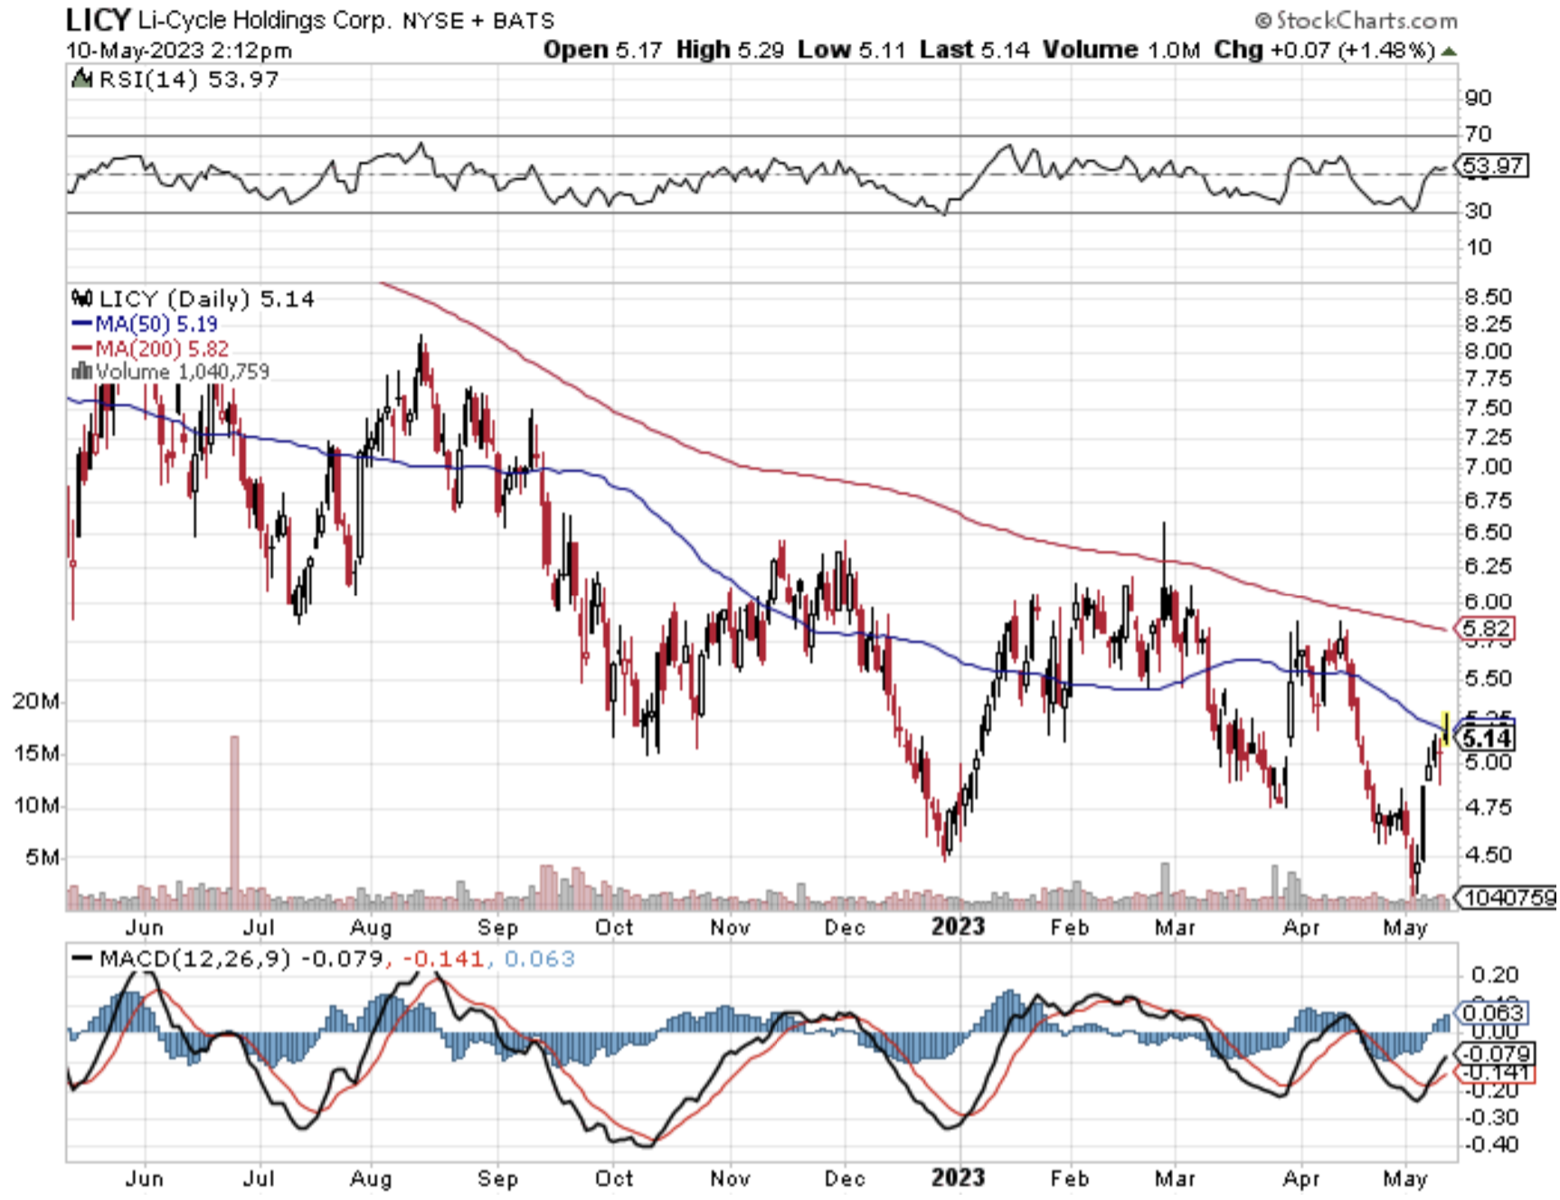Click the green up arrow beside Chg
The image size is (1560, 1200).
[1449, 50]
